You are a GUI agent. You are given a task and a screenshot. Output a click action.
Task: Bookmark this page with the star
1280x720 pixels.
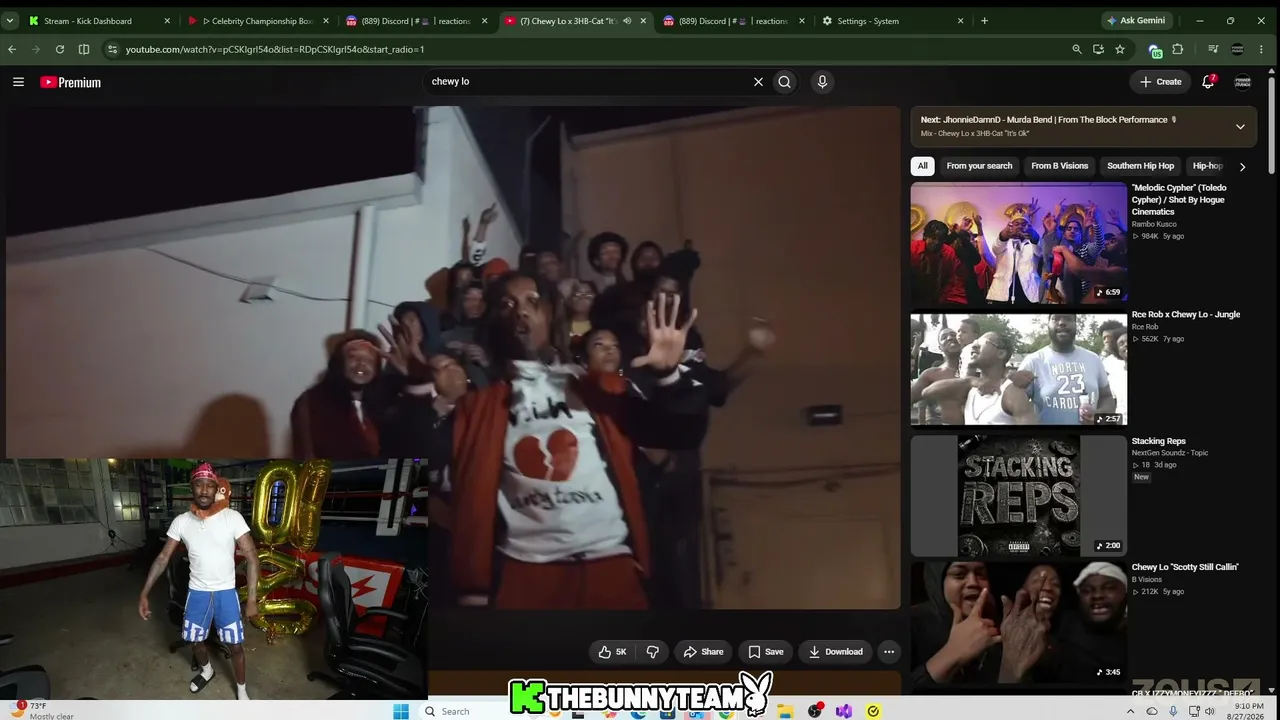point(1120,49)
